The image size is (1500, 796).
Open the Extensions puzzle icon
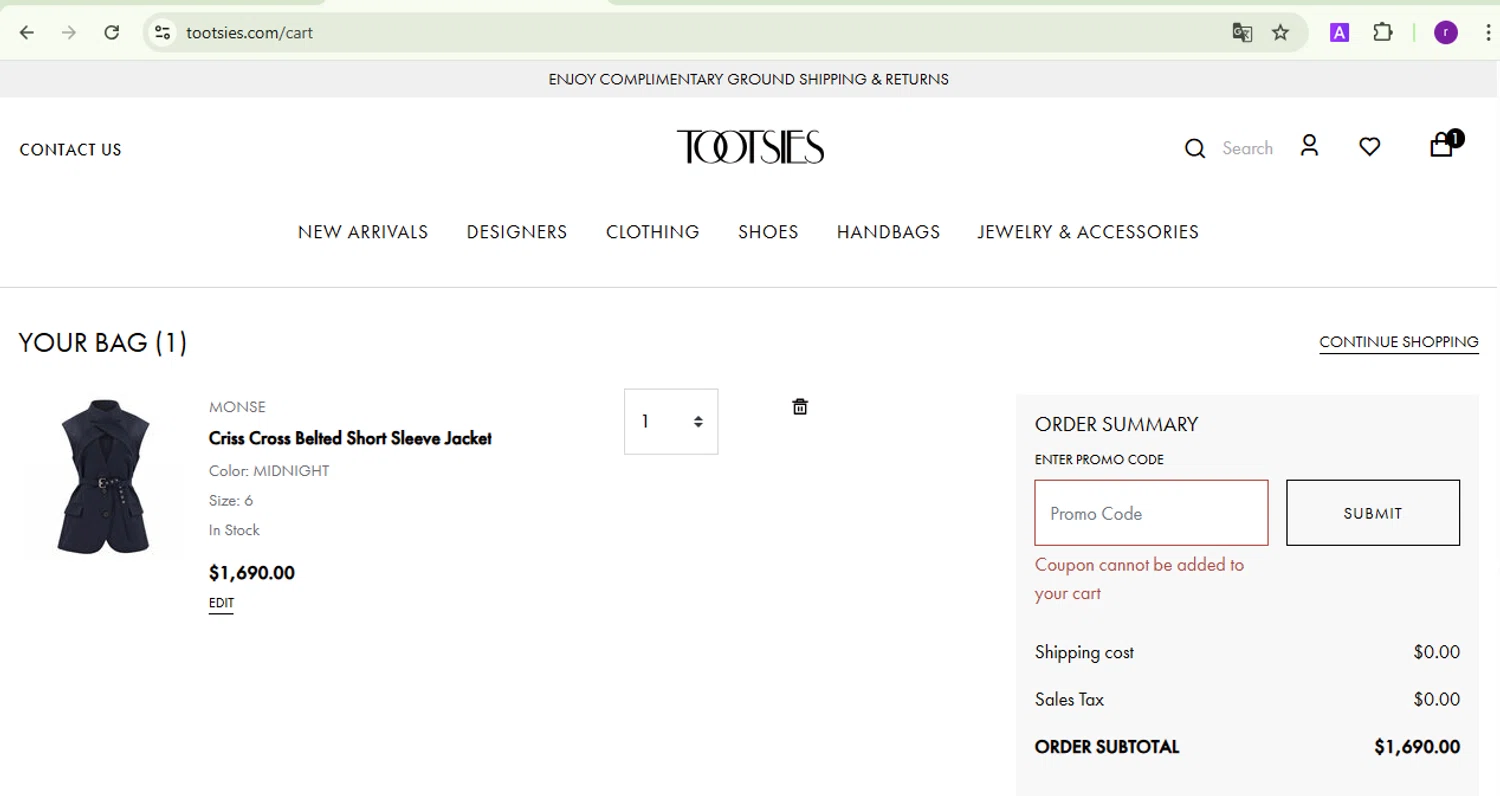tap(1382, 33)
